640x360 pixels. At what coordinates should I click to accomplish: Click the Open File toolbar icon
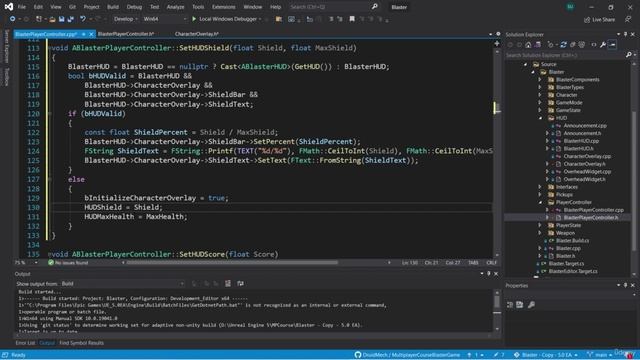click(52, 19)
